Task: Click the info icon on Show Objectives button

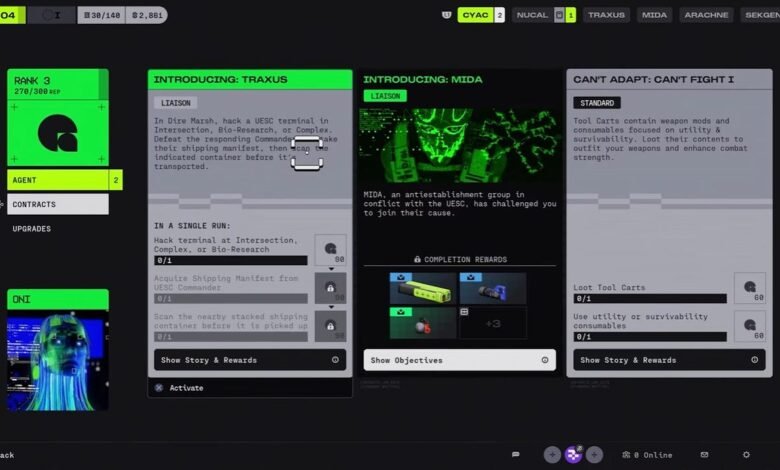Action: coord(545,360)
